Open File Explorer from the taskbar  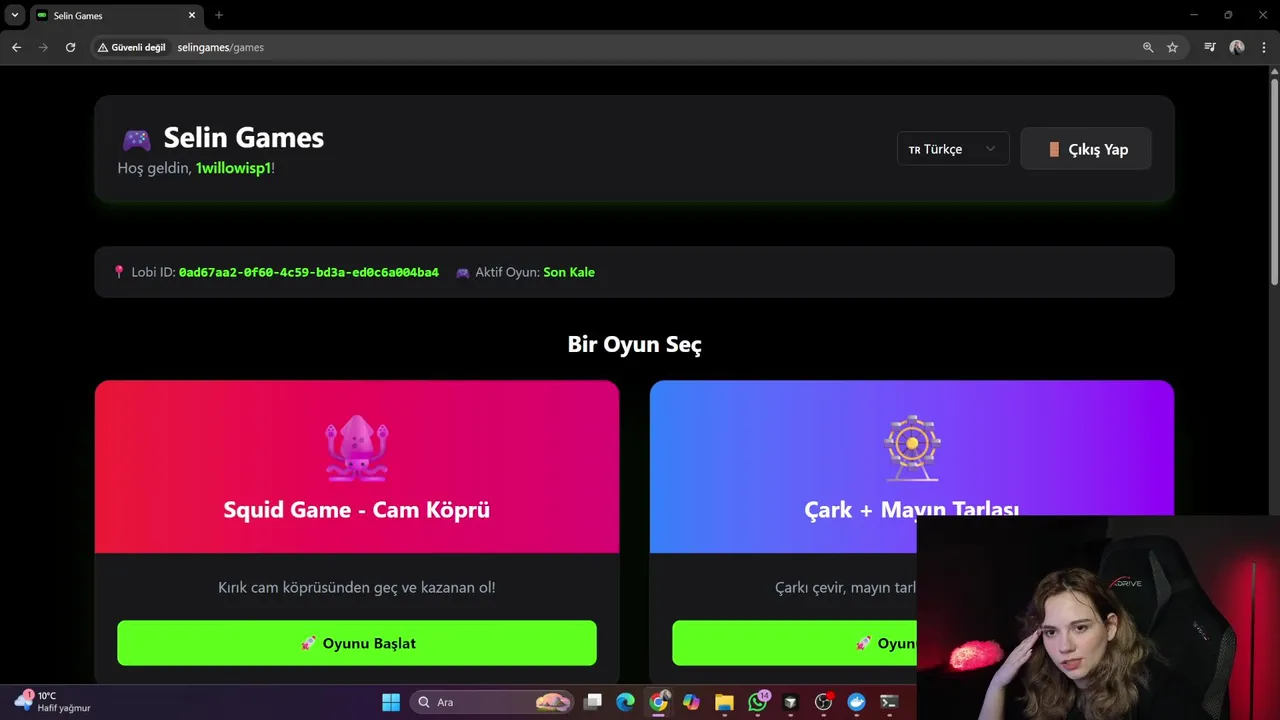tap(724, 702)
